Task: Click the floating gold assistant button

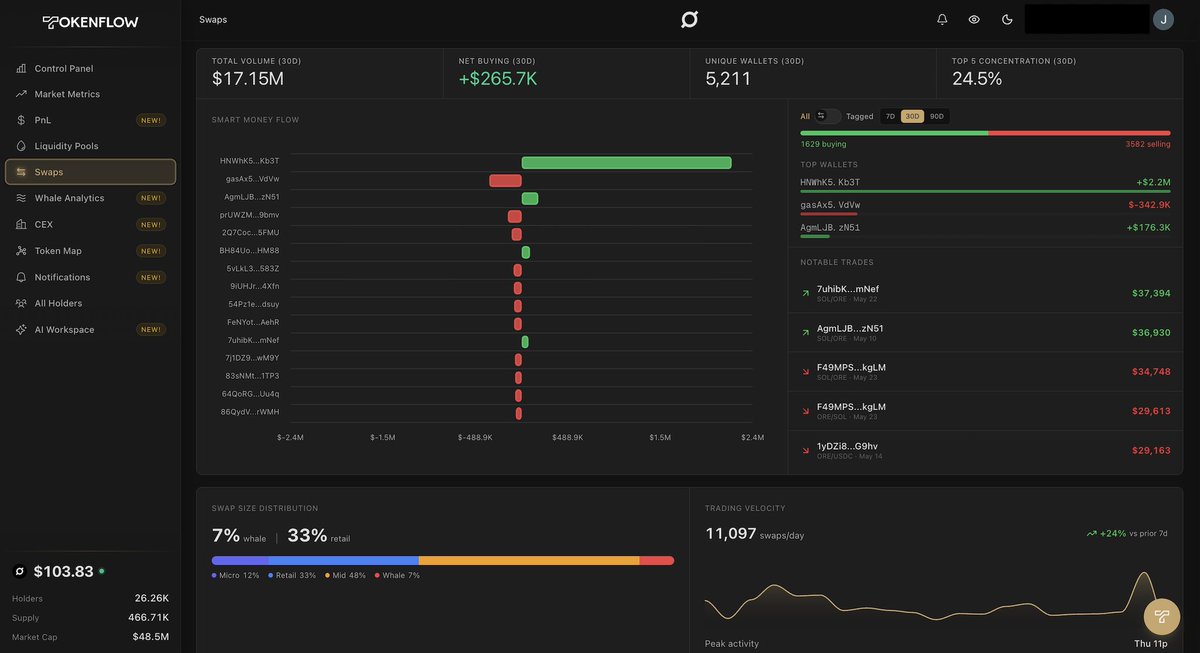Action: pos(1162,616)
